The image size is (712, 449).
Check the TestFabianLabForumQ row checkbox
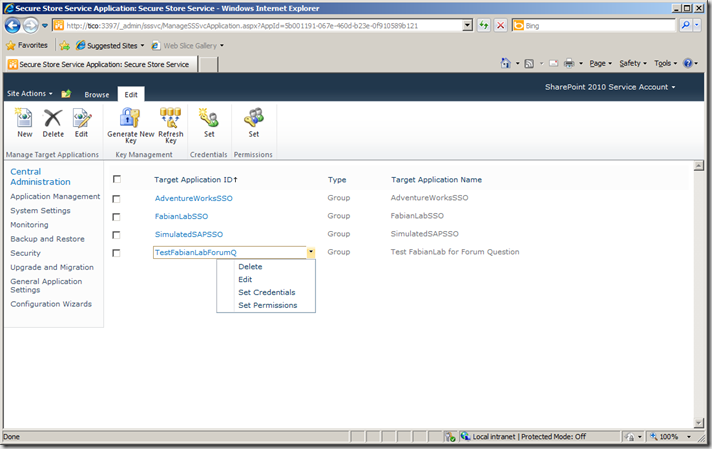tap(116, 253)
